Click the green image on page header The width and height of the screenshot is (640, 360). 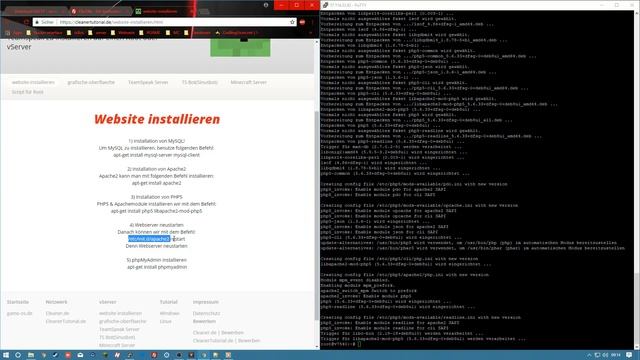(240, 48)
